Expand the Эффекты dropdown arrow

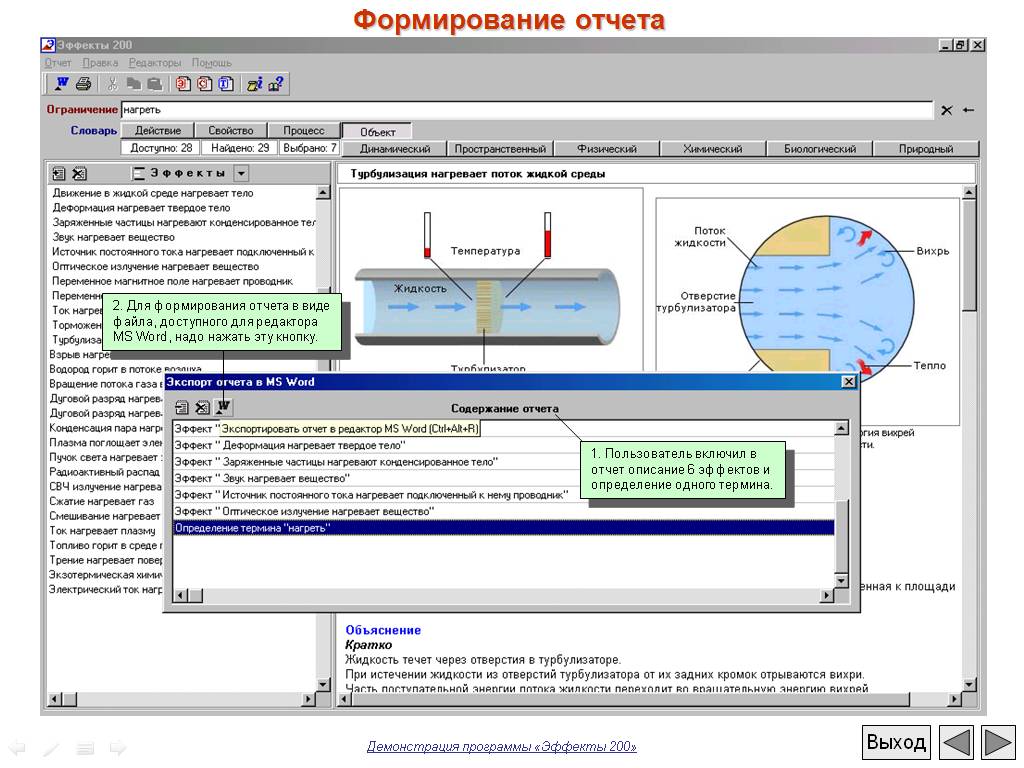[x=242, y=174]
